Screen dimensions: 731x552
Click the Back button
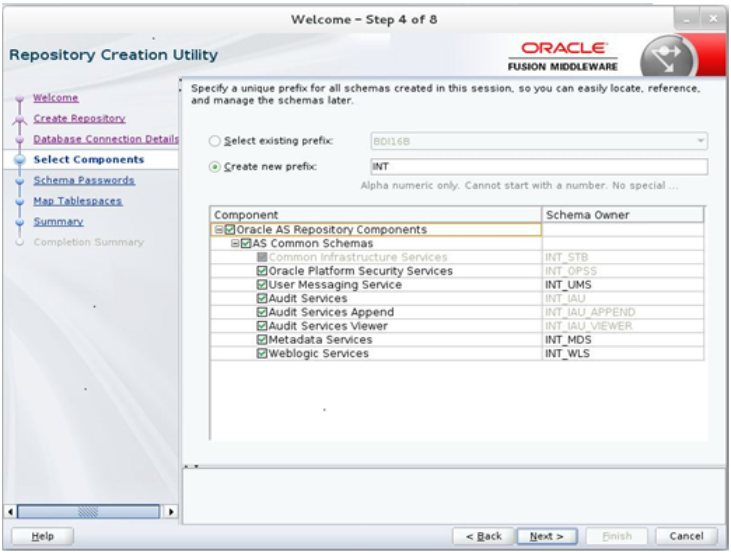point(483,536)
